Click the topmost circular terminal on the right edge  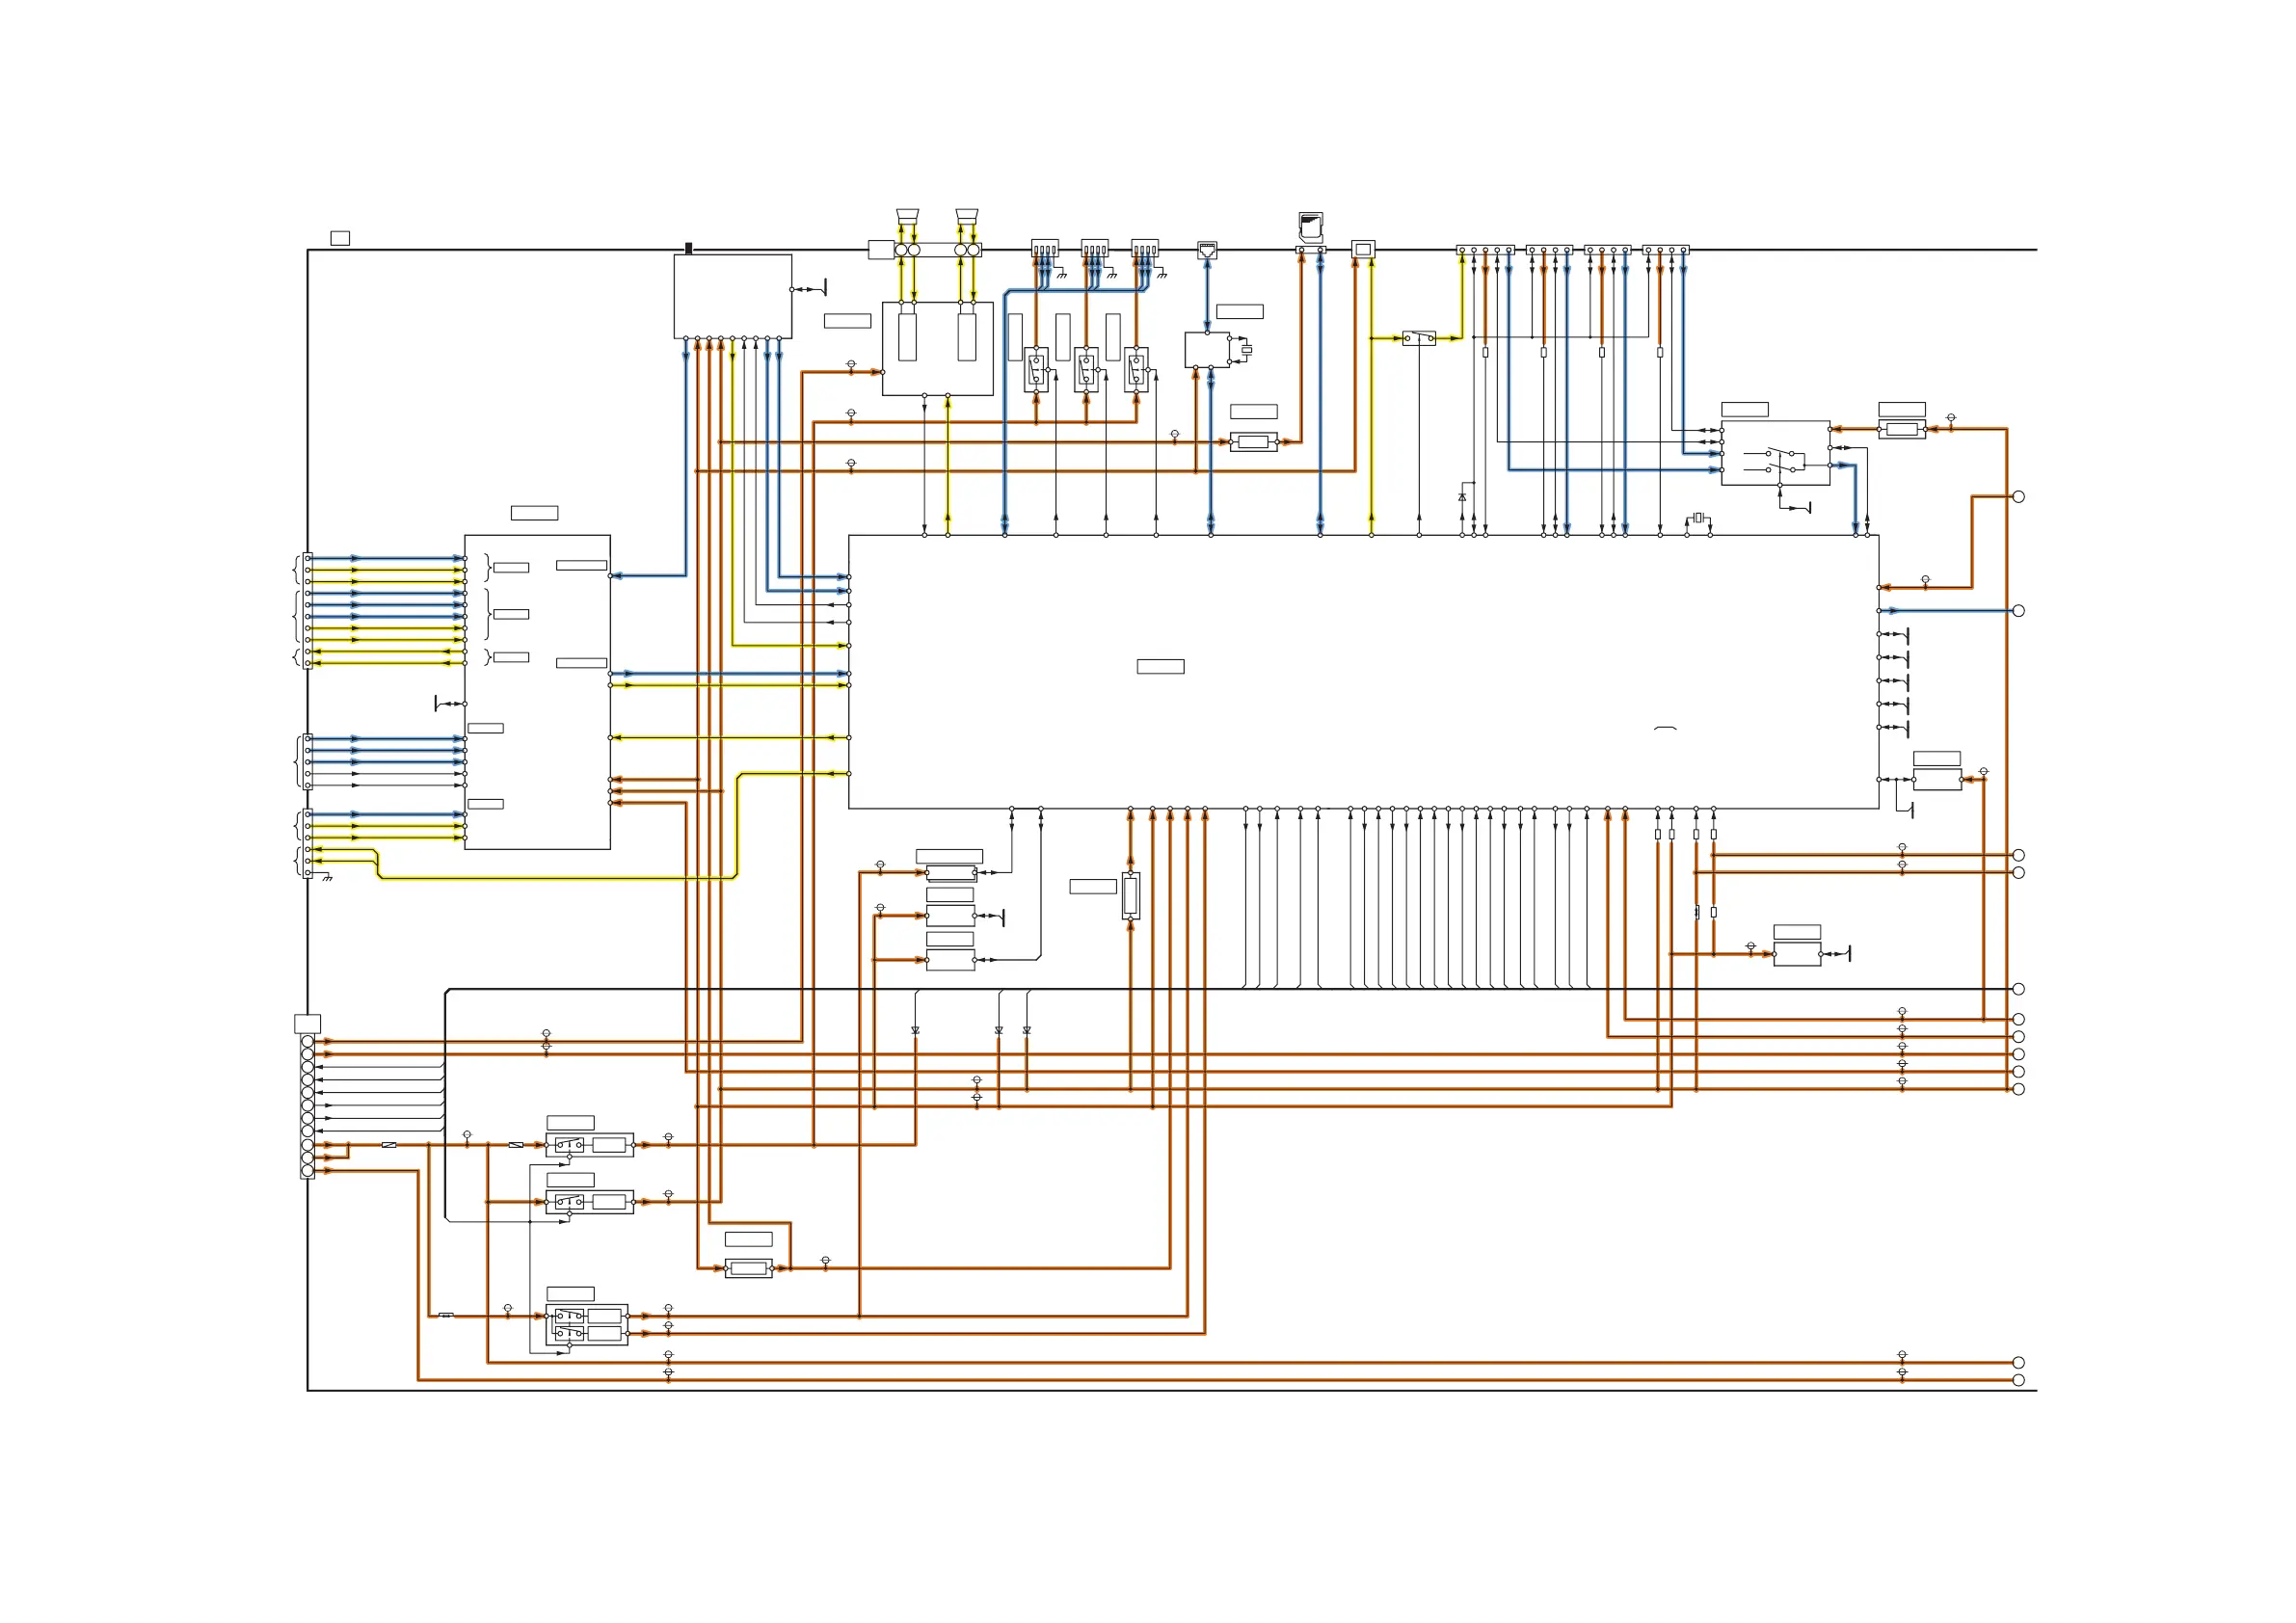coord(2018,497)
